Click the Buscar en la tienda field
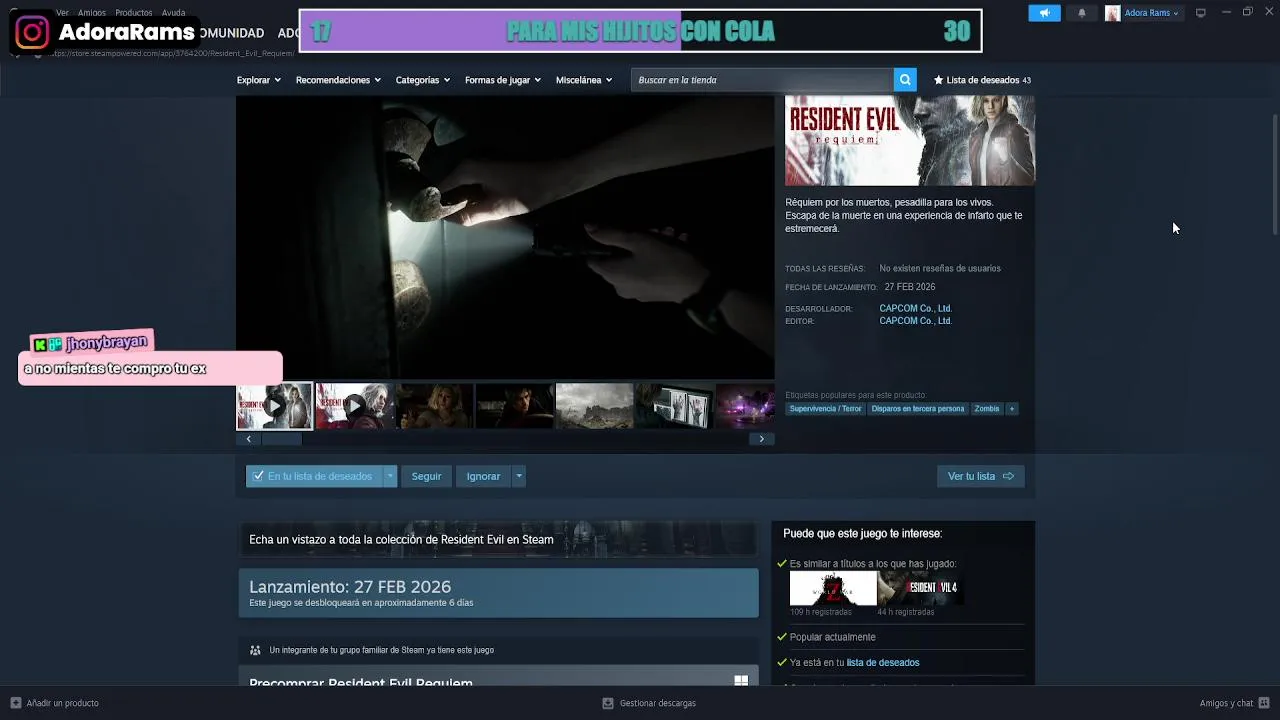 tap(763, 80)
